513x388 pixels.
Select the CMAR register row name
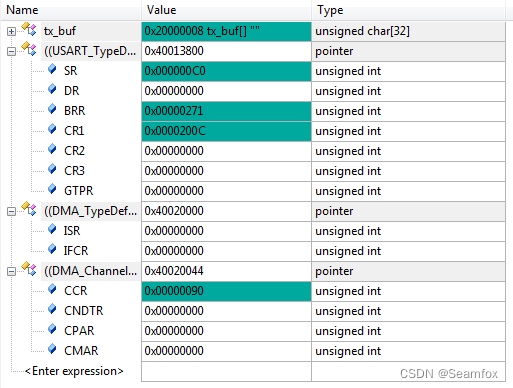[81, 351]
